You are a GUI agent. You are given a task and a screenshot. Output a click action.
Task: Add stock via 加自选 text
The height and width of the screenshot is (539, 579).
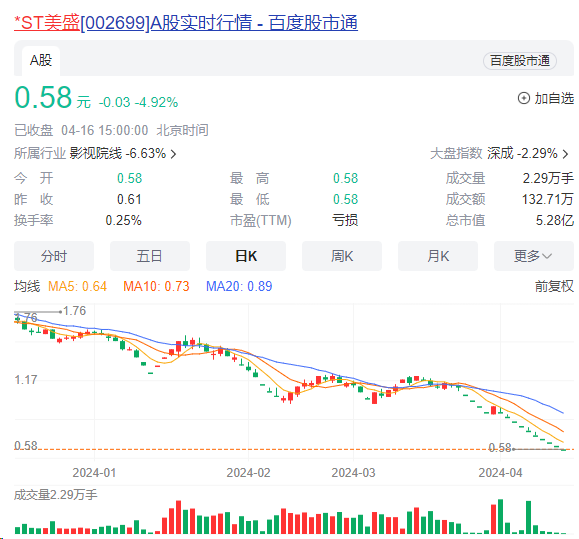coord(554,99)
